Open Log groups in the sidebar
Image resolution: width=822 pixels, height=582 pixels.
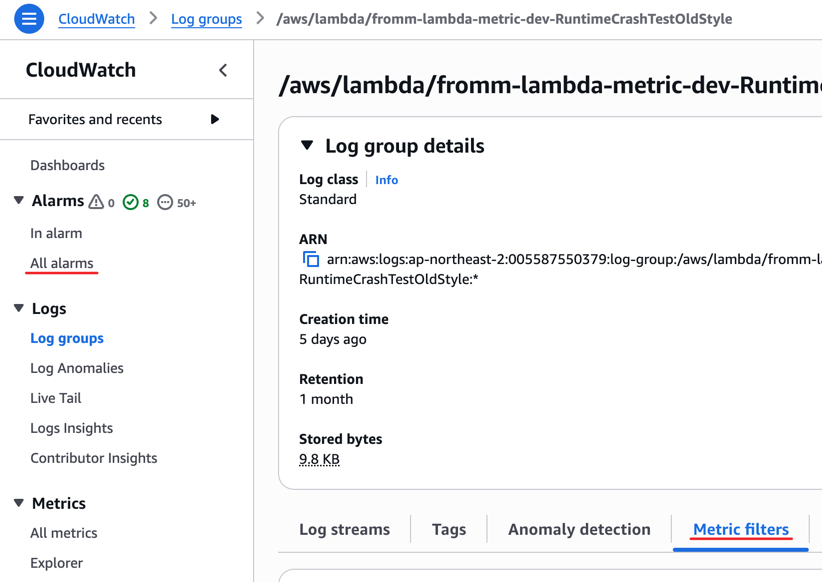point(67,338)
